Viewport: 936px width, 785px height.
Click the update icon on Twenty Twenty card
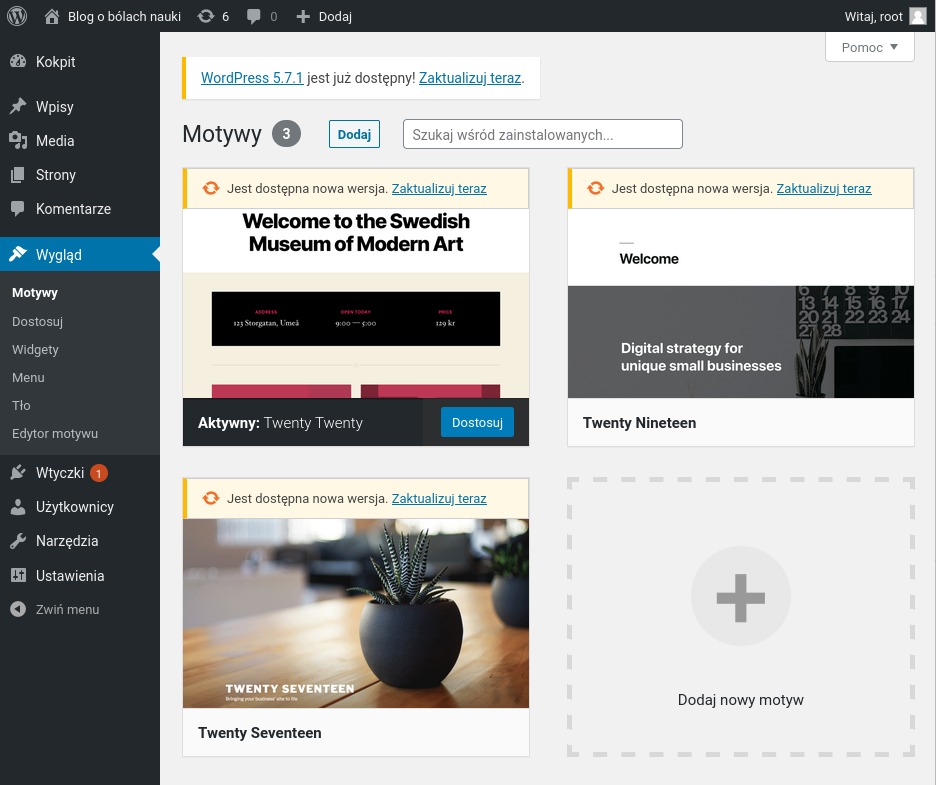tap(211, 188)
